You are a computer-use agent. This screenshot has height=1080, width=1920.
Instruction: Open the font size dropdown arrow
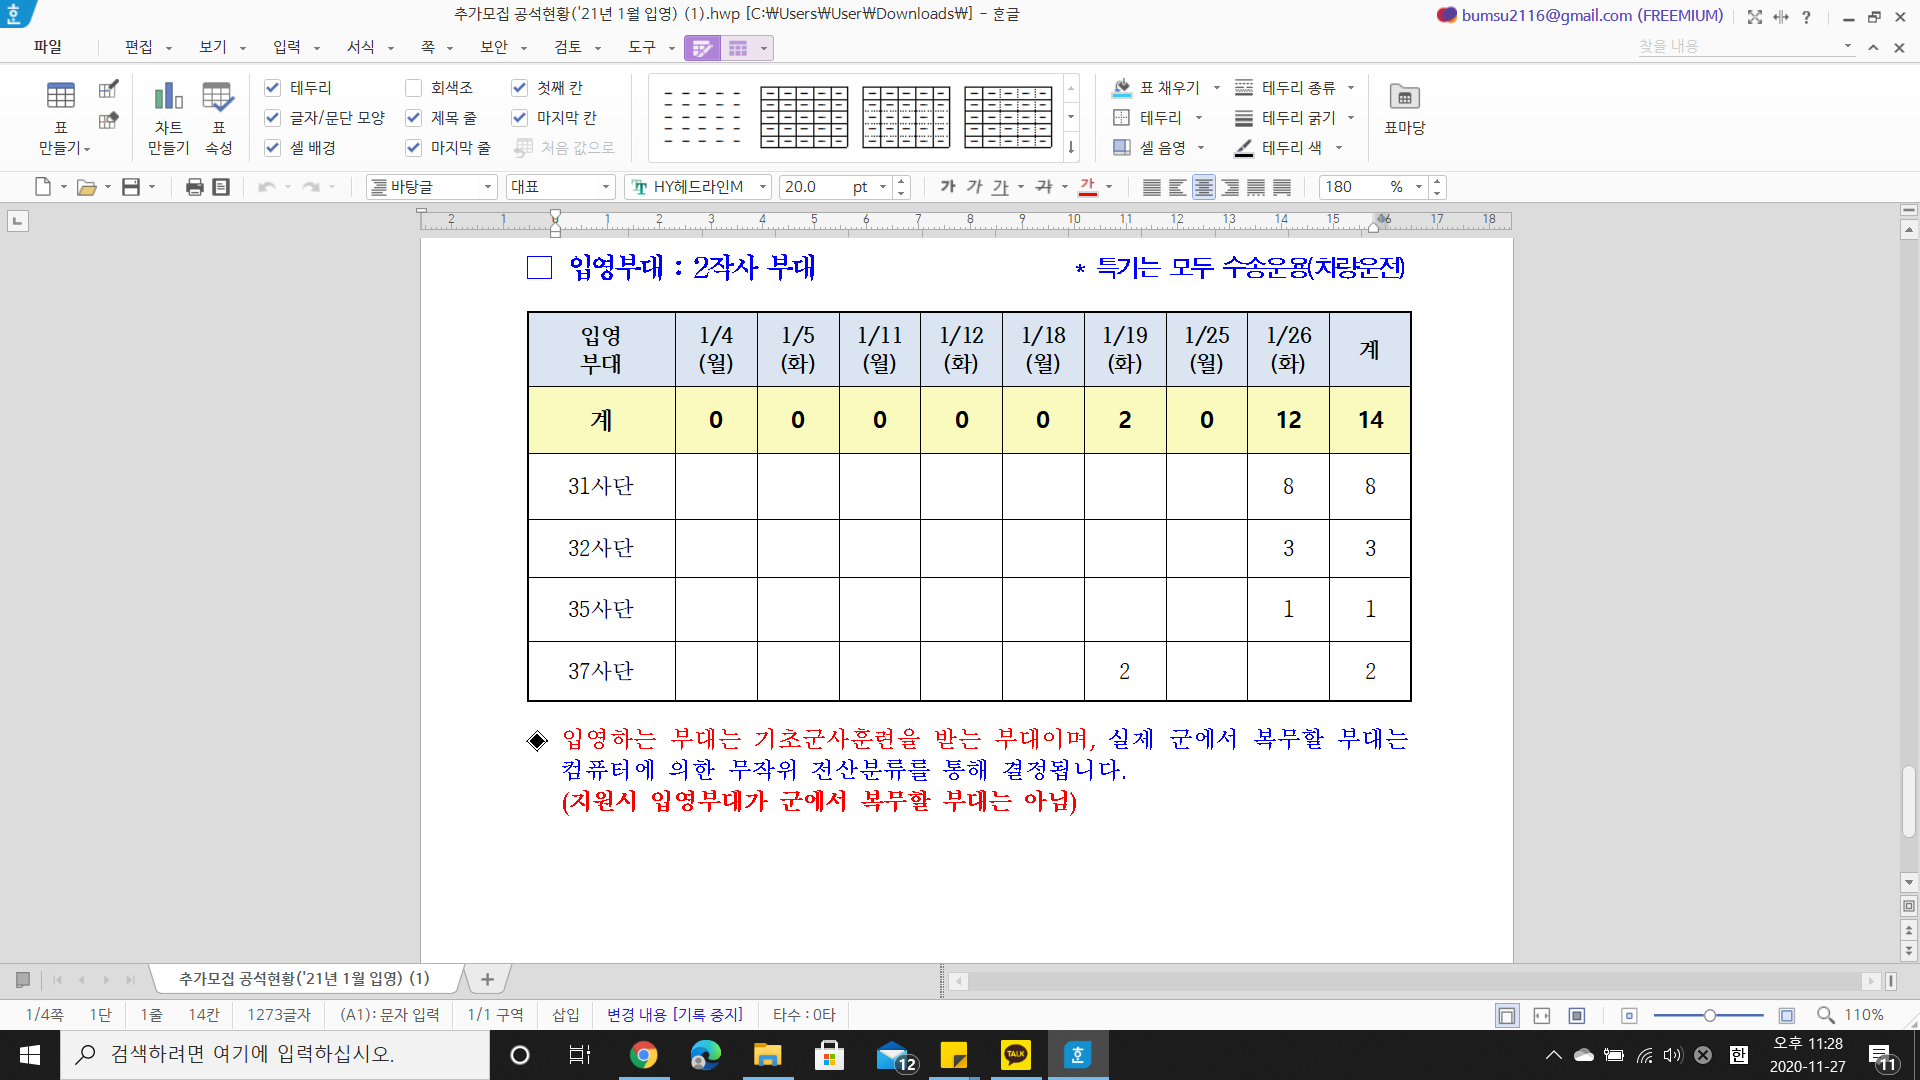pyautogui.click(x=883, y=187)
